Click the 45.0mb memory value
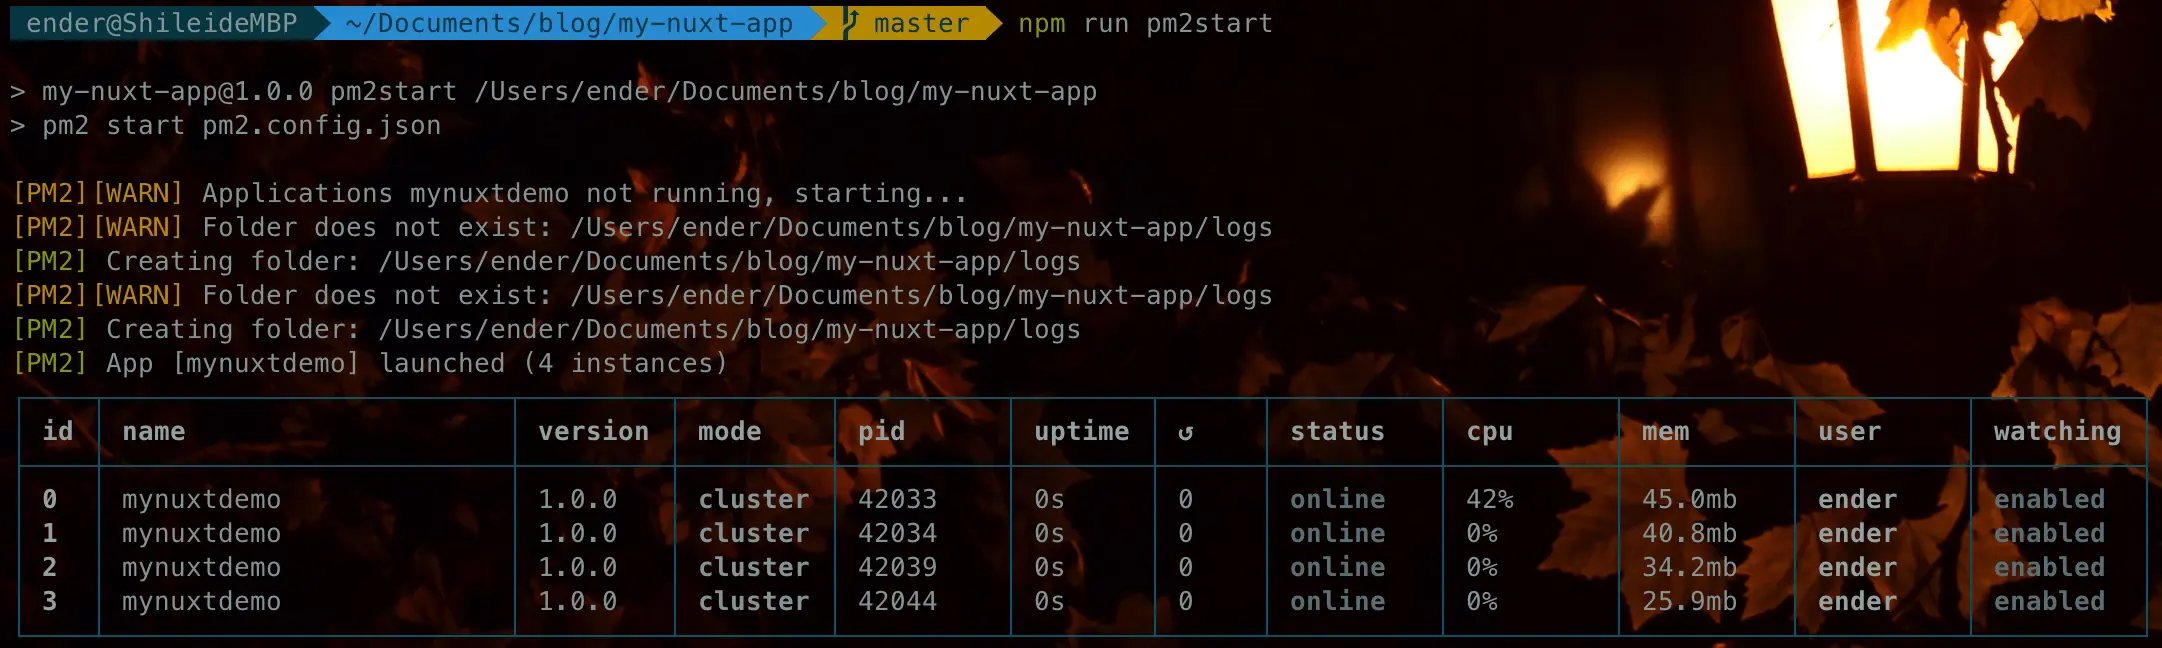Screen dimensions: 2162x648 point(1690,499)
